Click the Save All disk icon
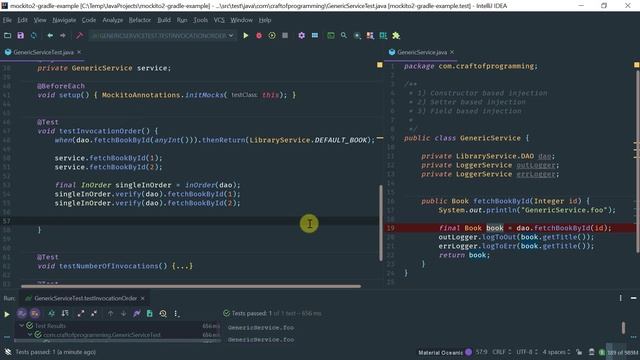 click(x=20, y=36)
